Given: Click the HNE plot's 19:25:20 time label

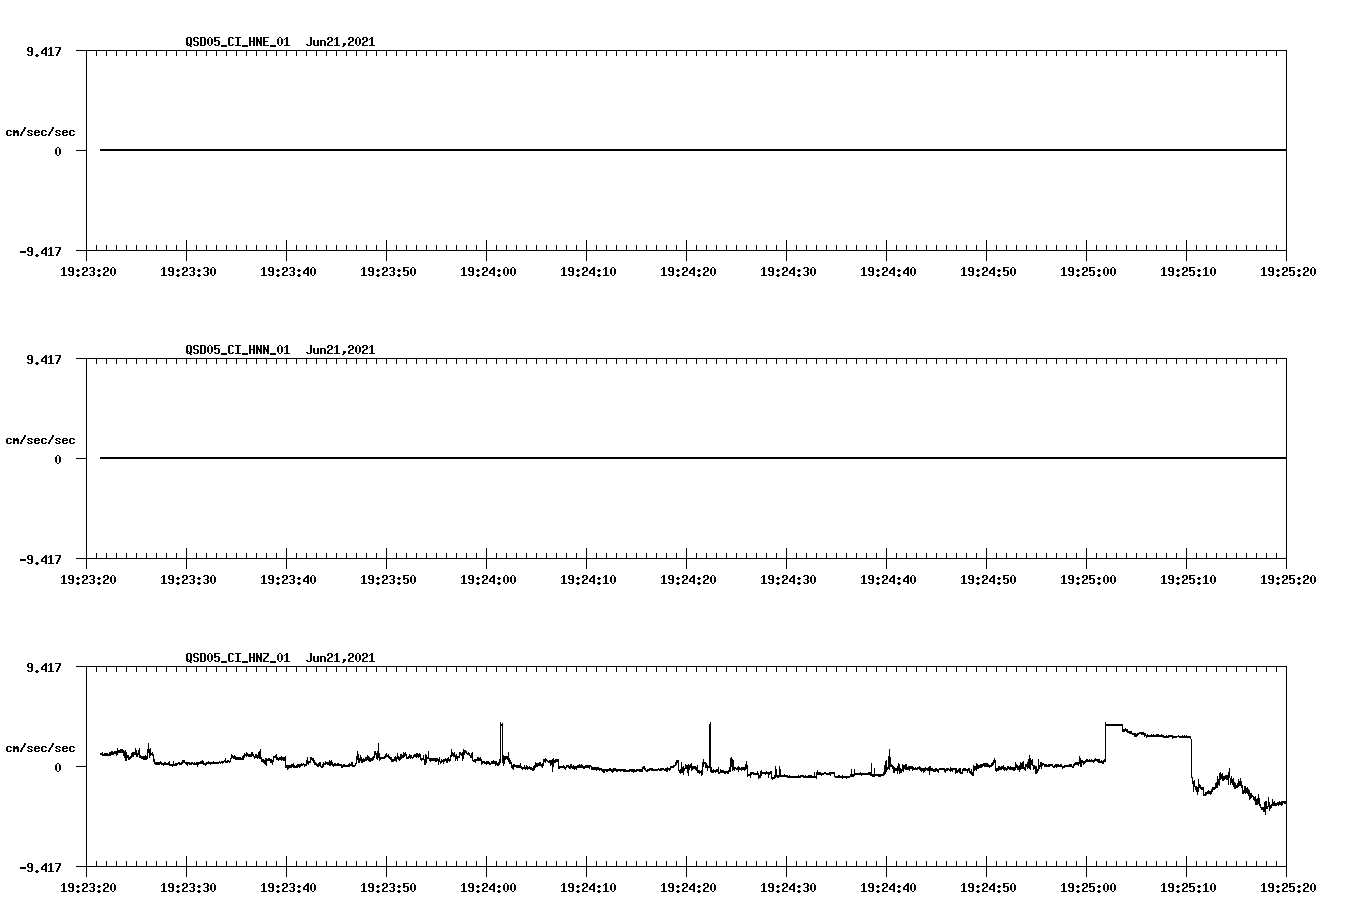Looking at the screenshot, I should click(1287, 271).
